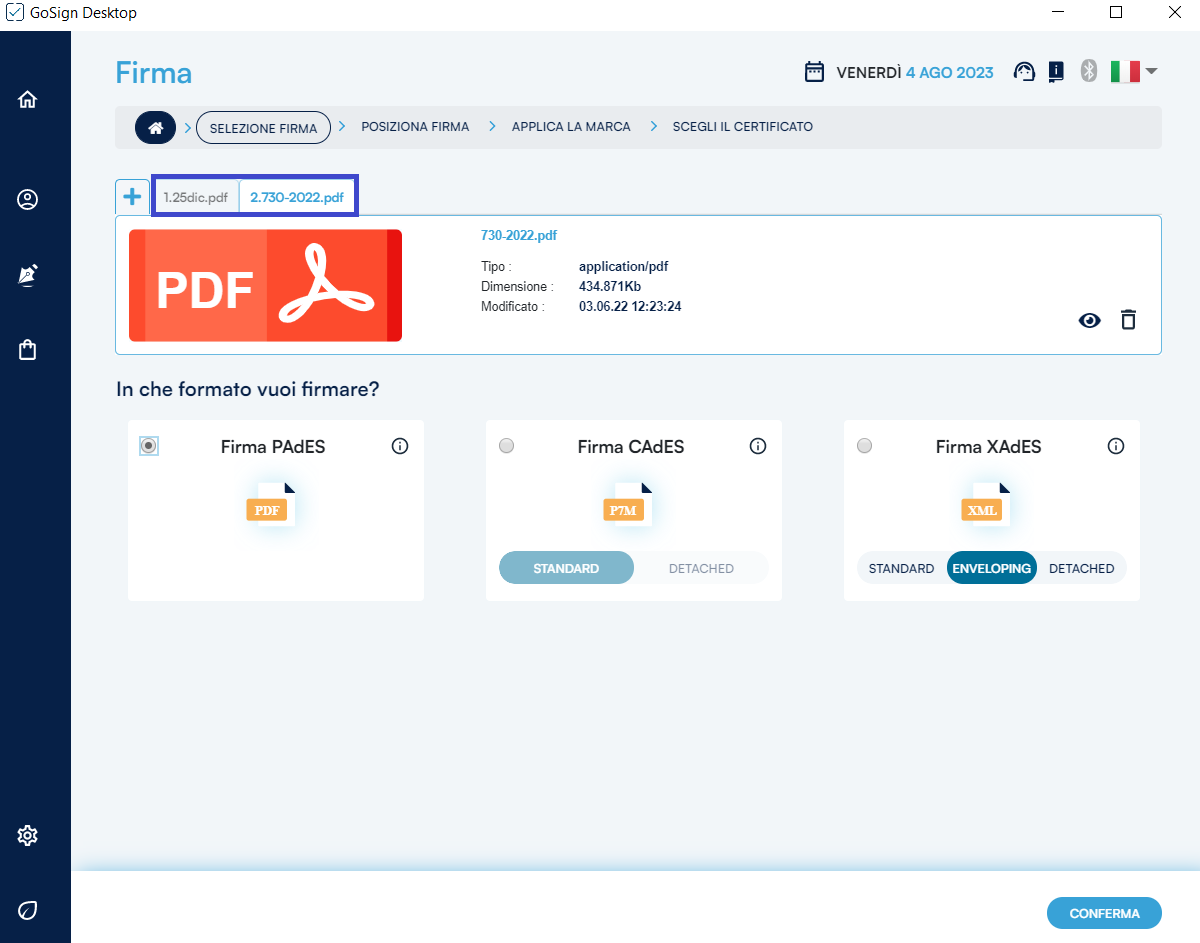The image size is (1200, 943).
Task: Choose DETACHED option under Firma CAdES
Action: point(701,568)
